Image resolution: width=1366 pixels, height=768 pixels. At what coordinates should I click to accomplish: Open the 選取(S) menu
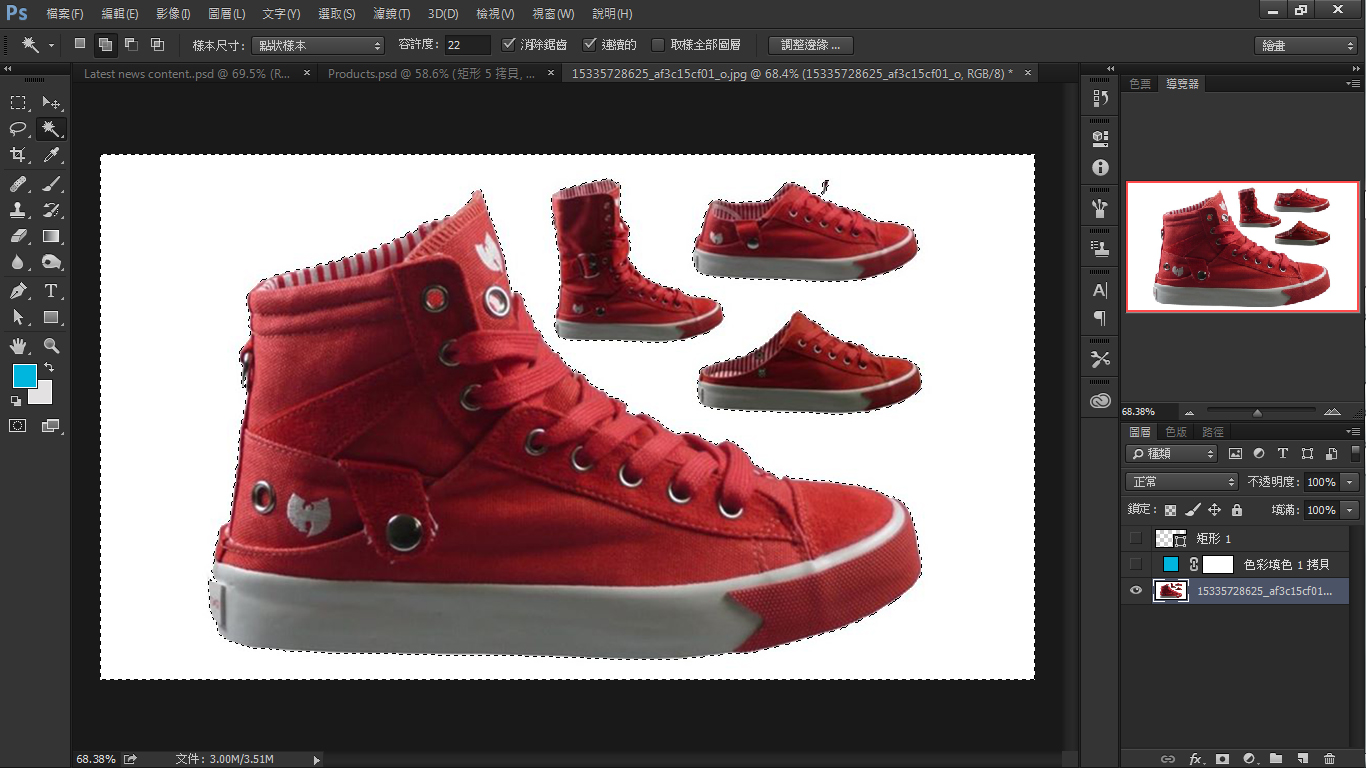tap(336, 14)
